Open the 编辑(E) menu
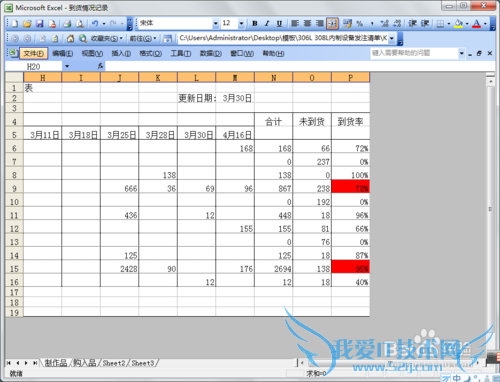 63,53
